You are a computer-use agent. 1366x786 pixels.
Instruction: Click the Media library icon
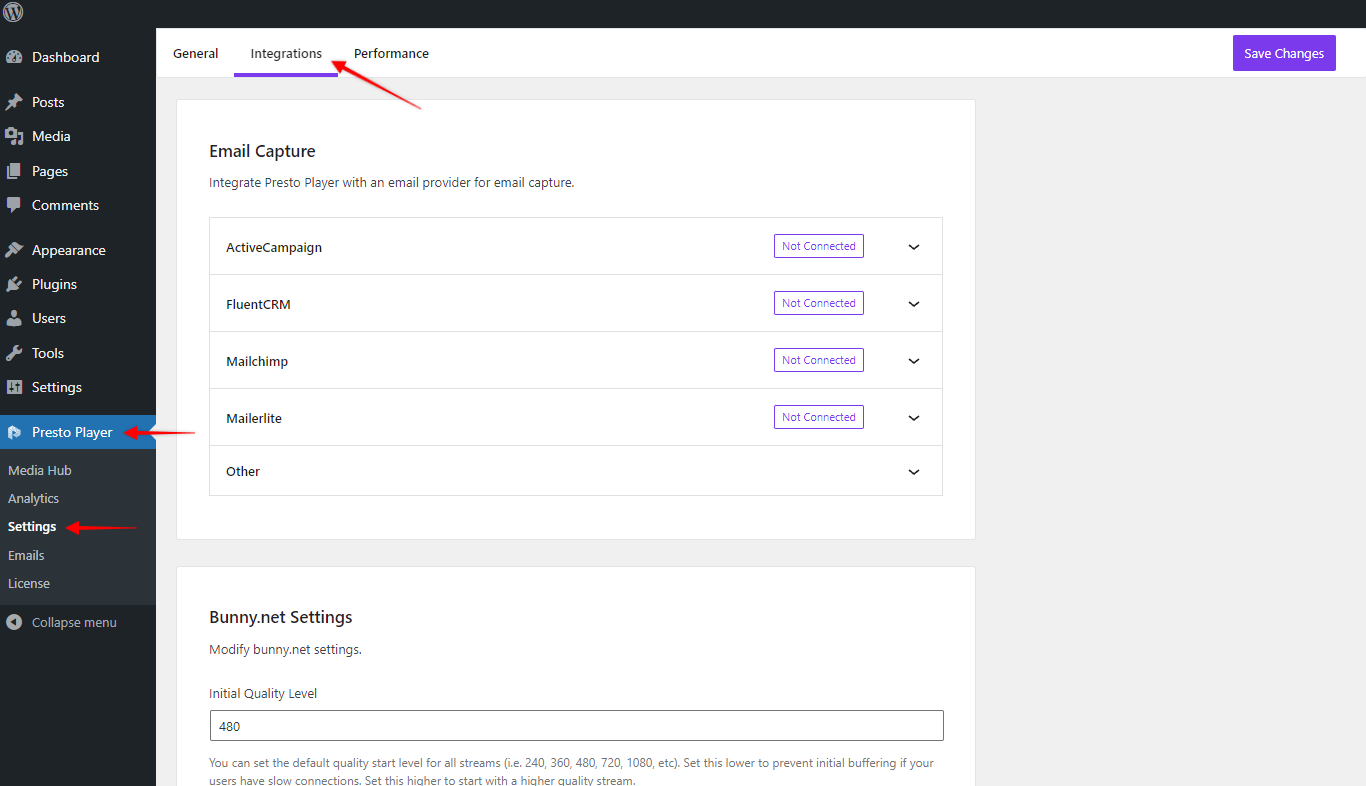(14, 136)
